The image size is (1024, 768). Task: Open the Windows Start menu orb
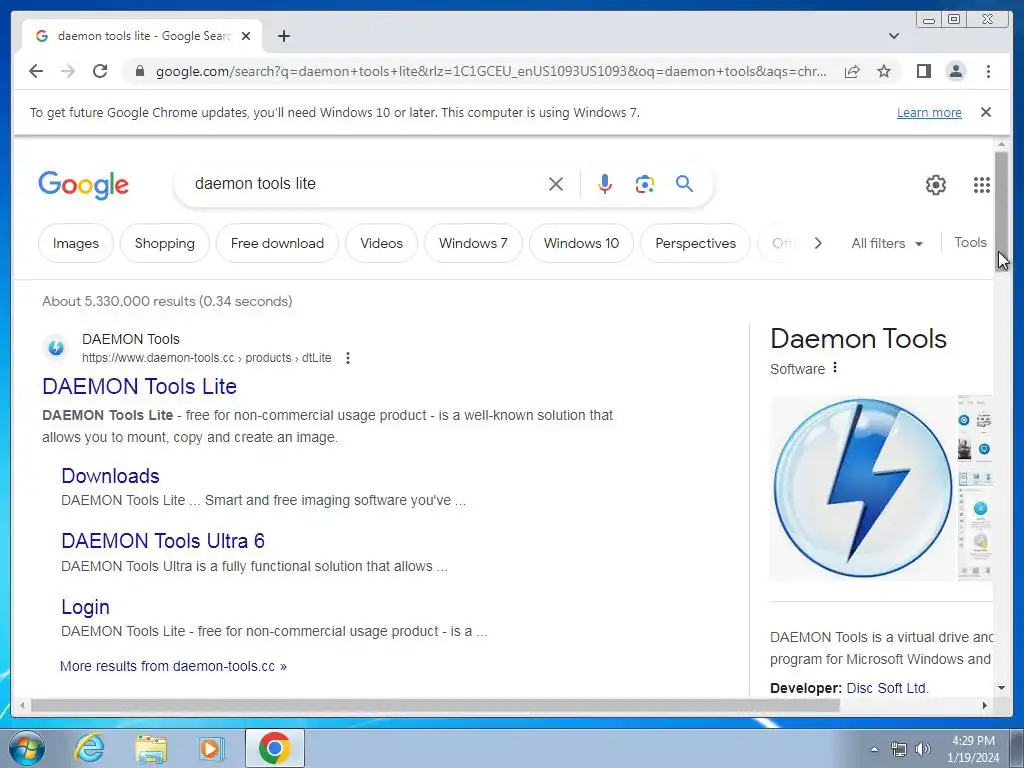27,748
